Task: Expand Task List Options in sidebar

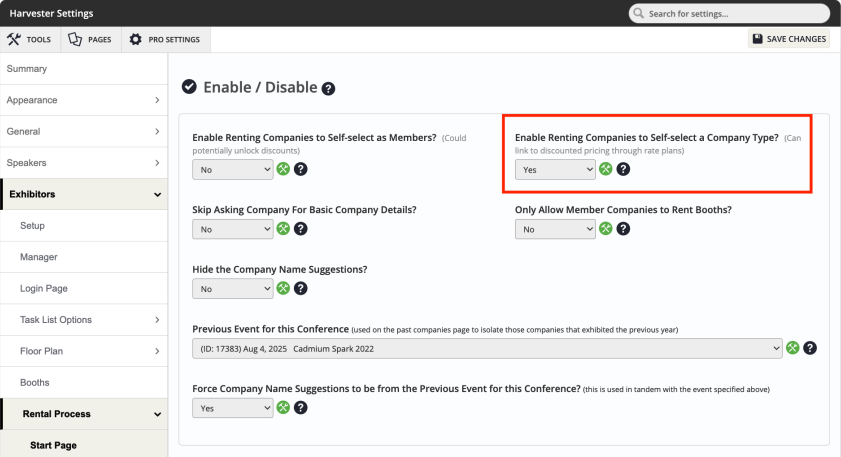Action: coord(84,320)
